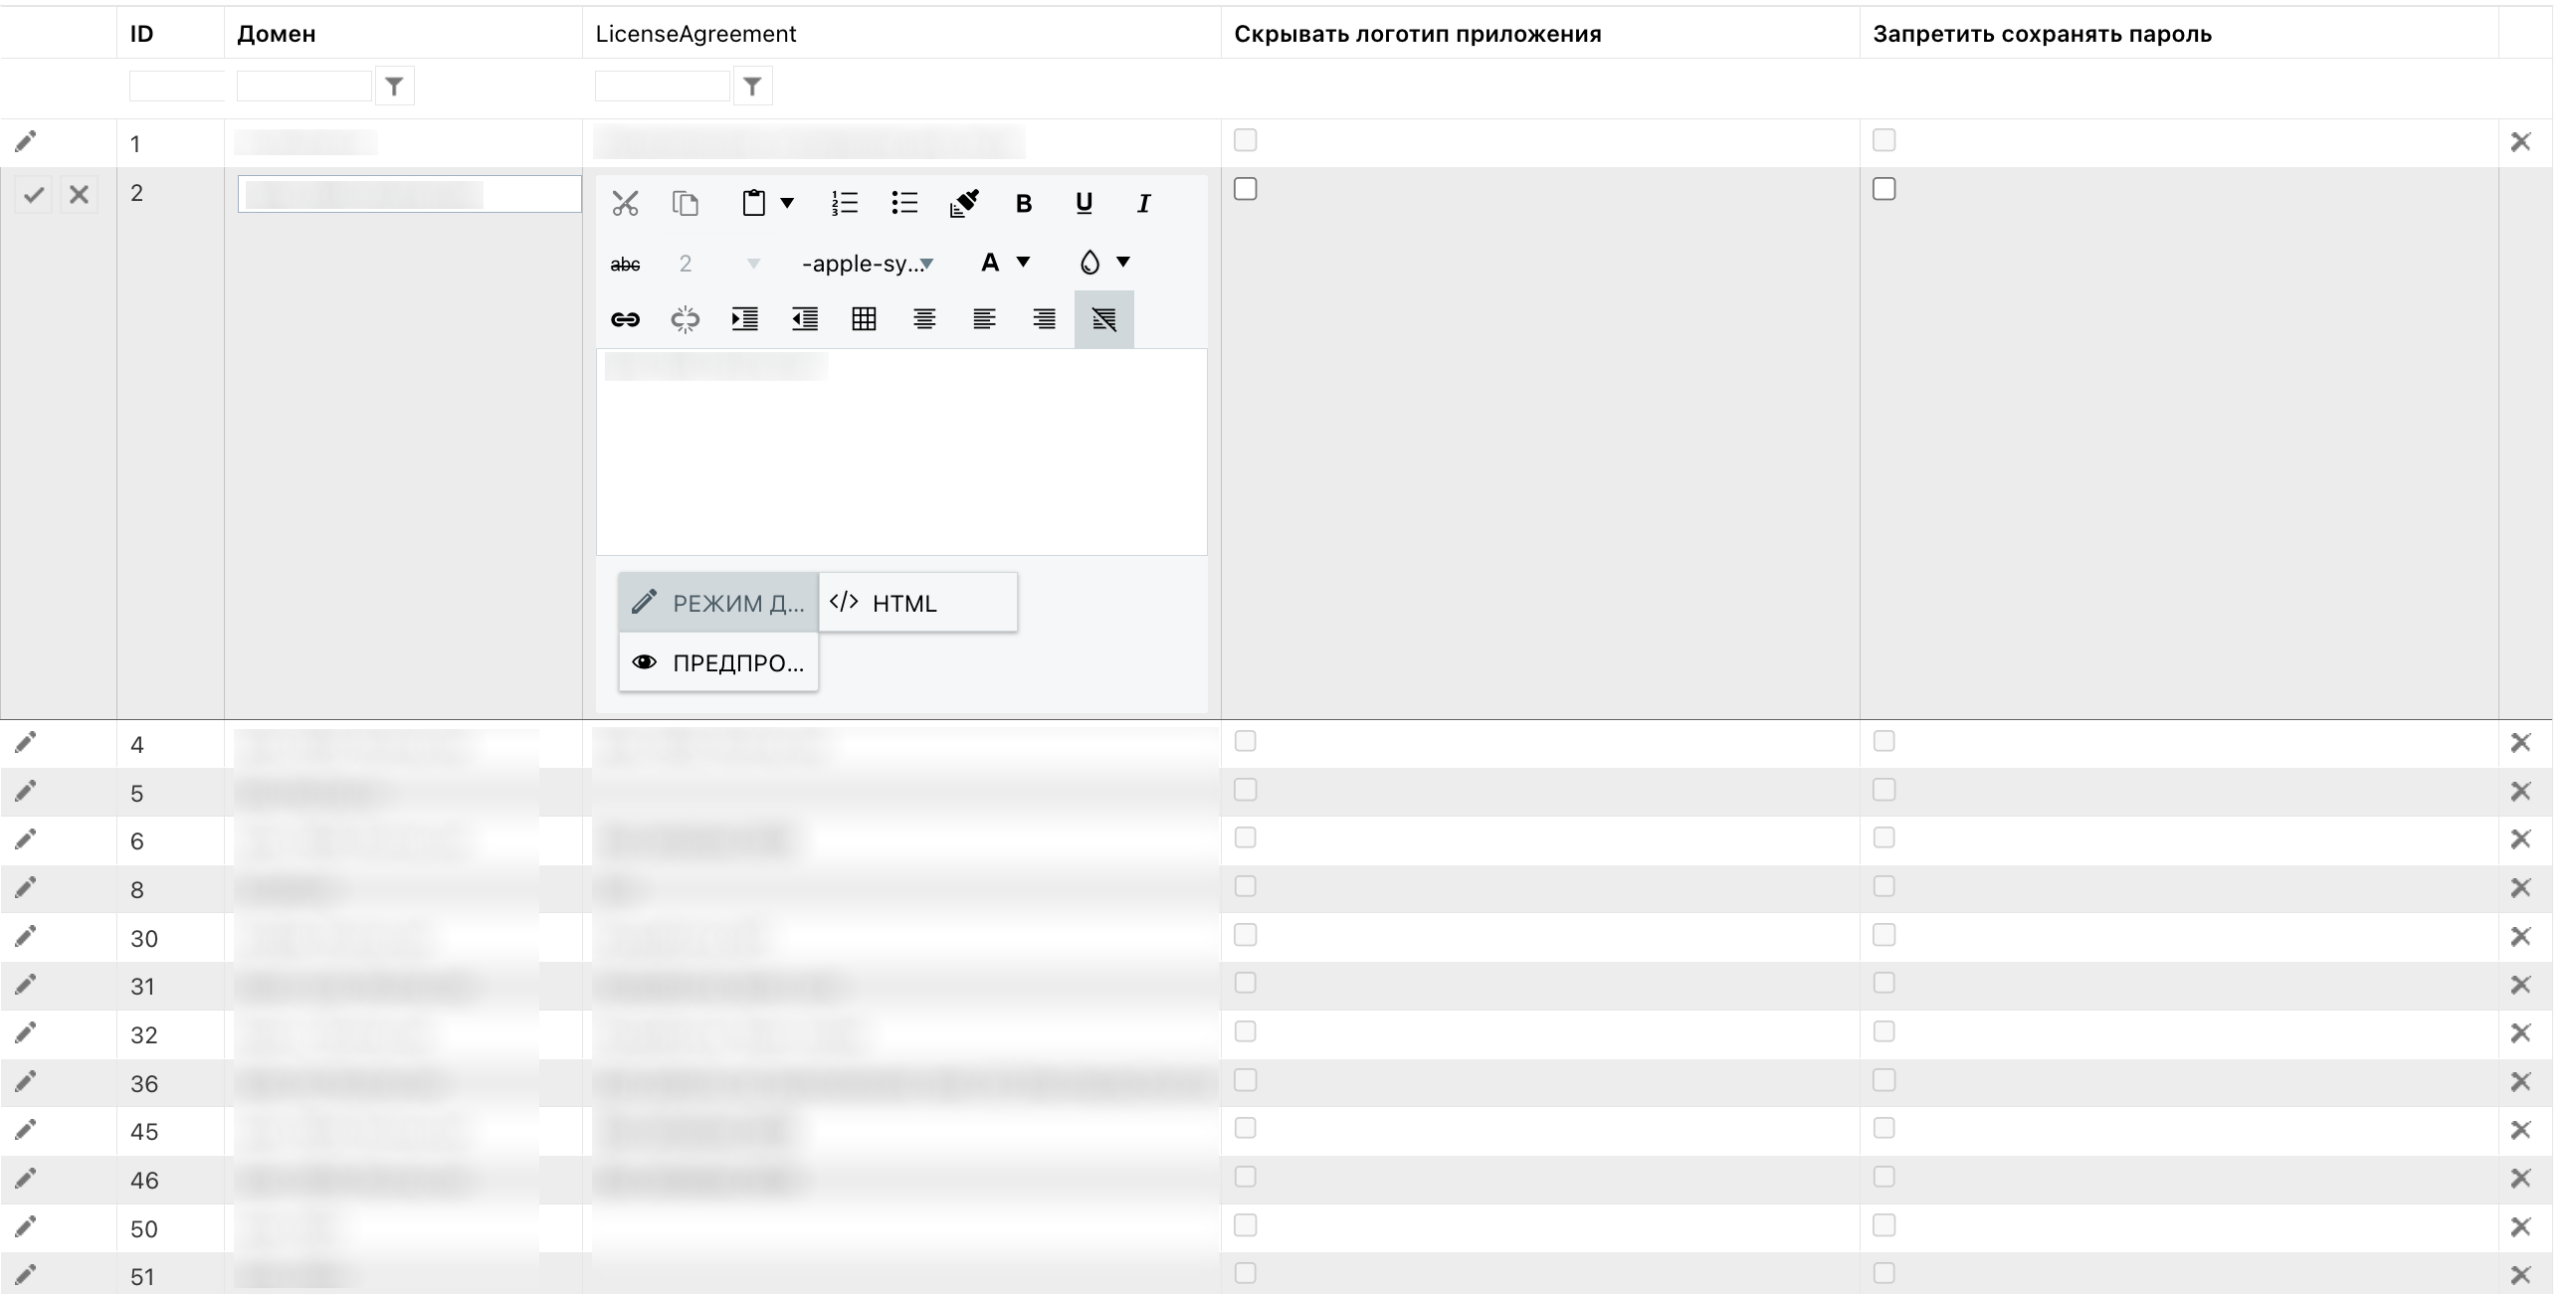Sort by the Домен column header
Image resolution: width=2576 pixels, height=1295 pixels.
[277, 34]
